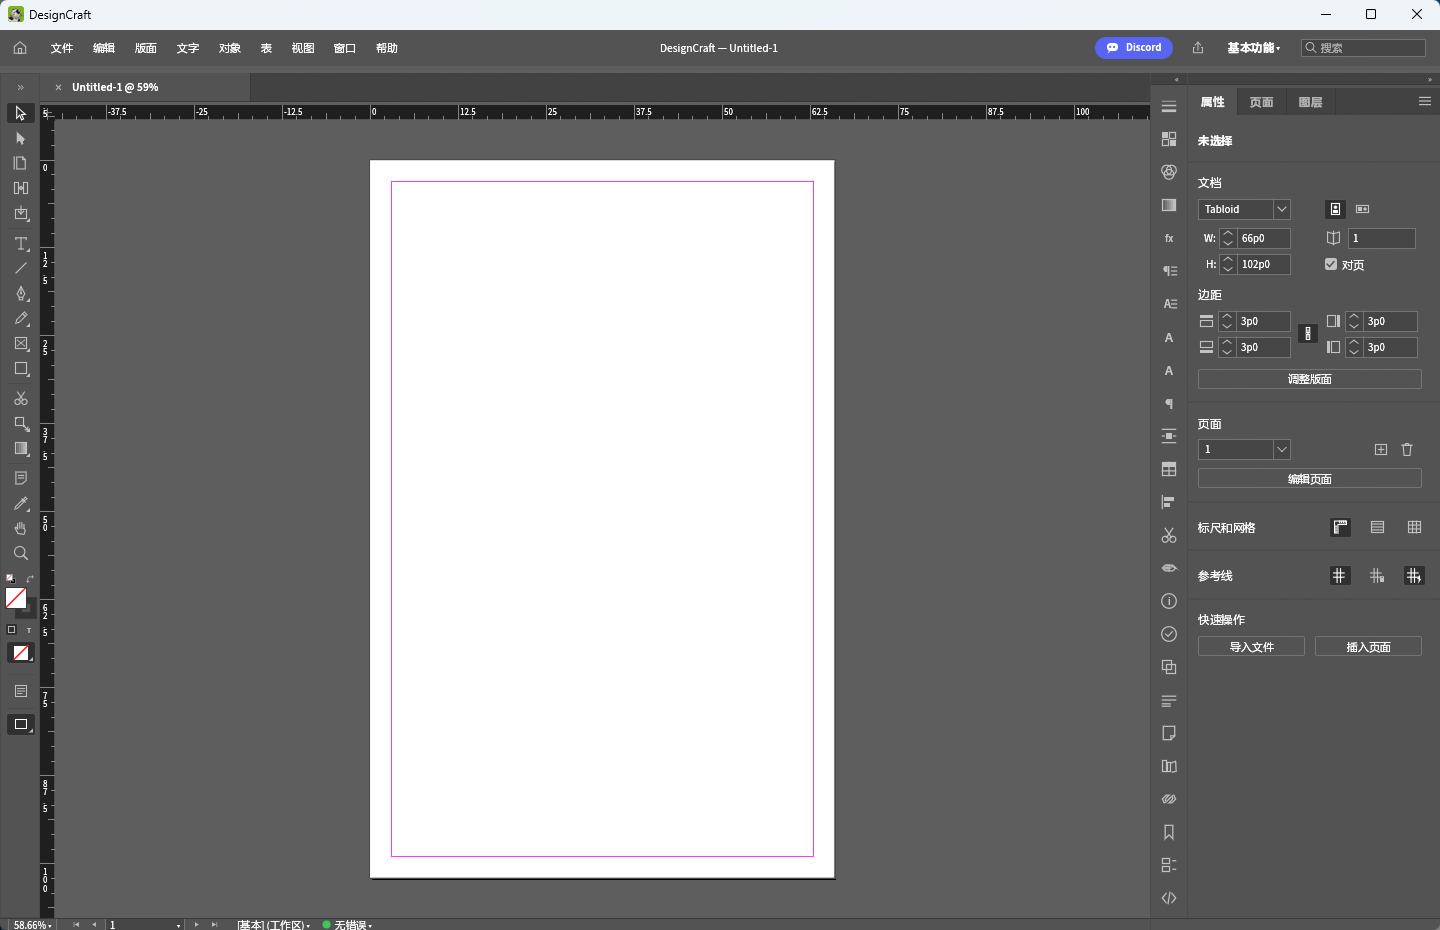Switch to the 图层 panel tab
This screenshot has width=1440, height=930.
[x=1310, y=102]
